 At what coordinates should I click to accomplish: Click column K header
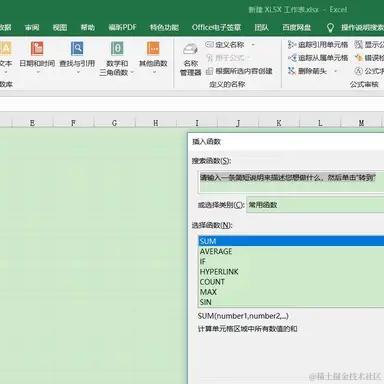click(x=279, y=123)
